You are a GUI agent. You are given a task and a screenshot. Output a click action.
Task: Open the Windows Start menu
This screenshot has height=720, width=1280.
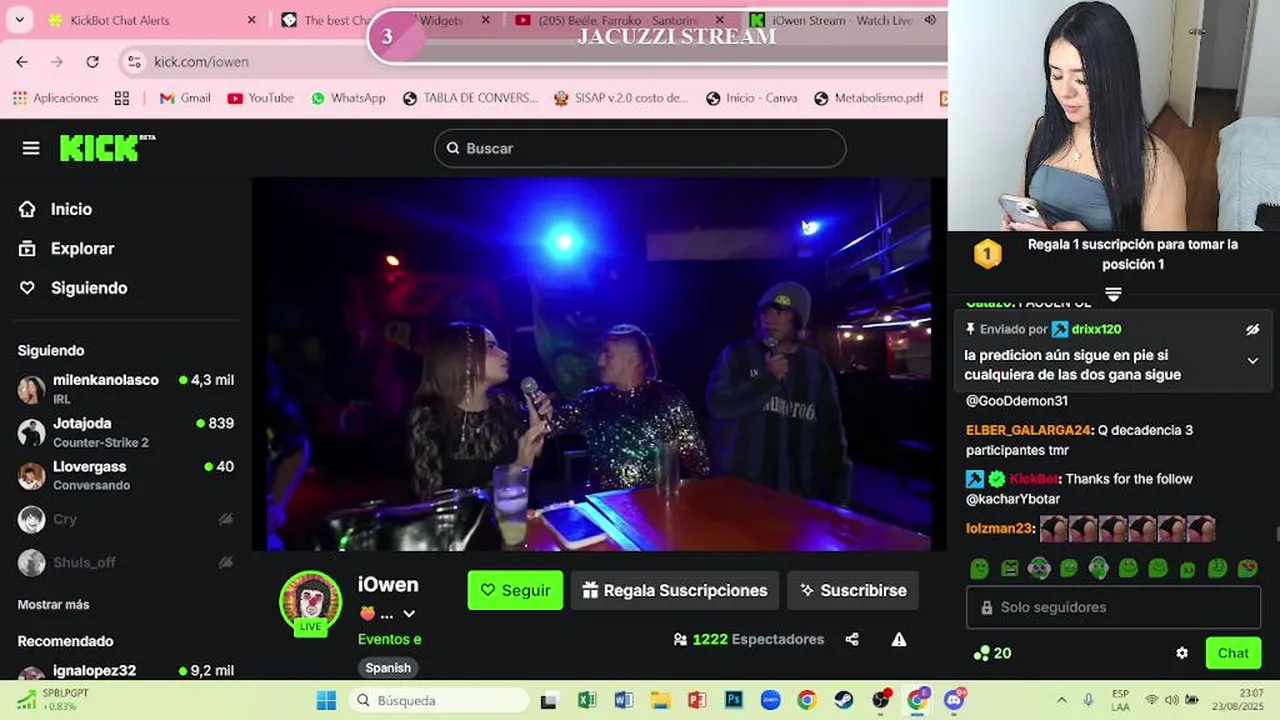pyautogui.click(x=326, y=700)
